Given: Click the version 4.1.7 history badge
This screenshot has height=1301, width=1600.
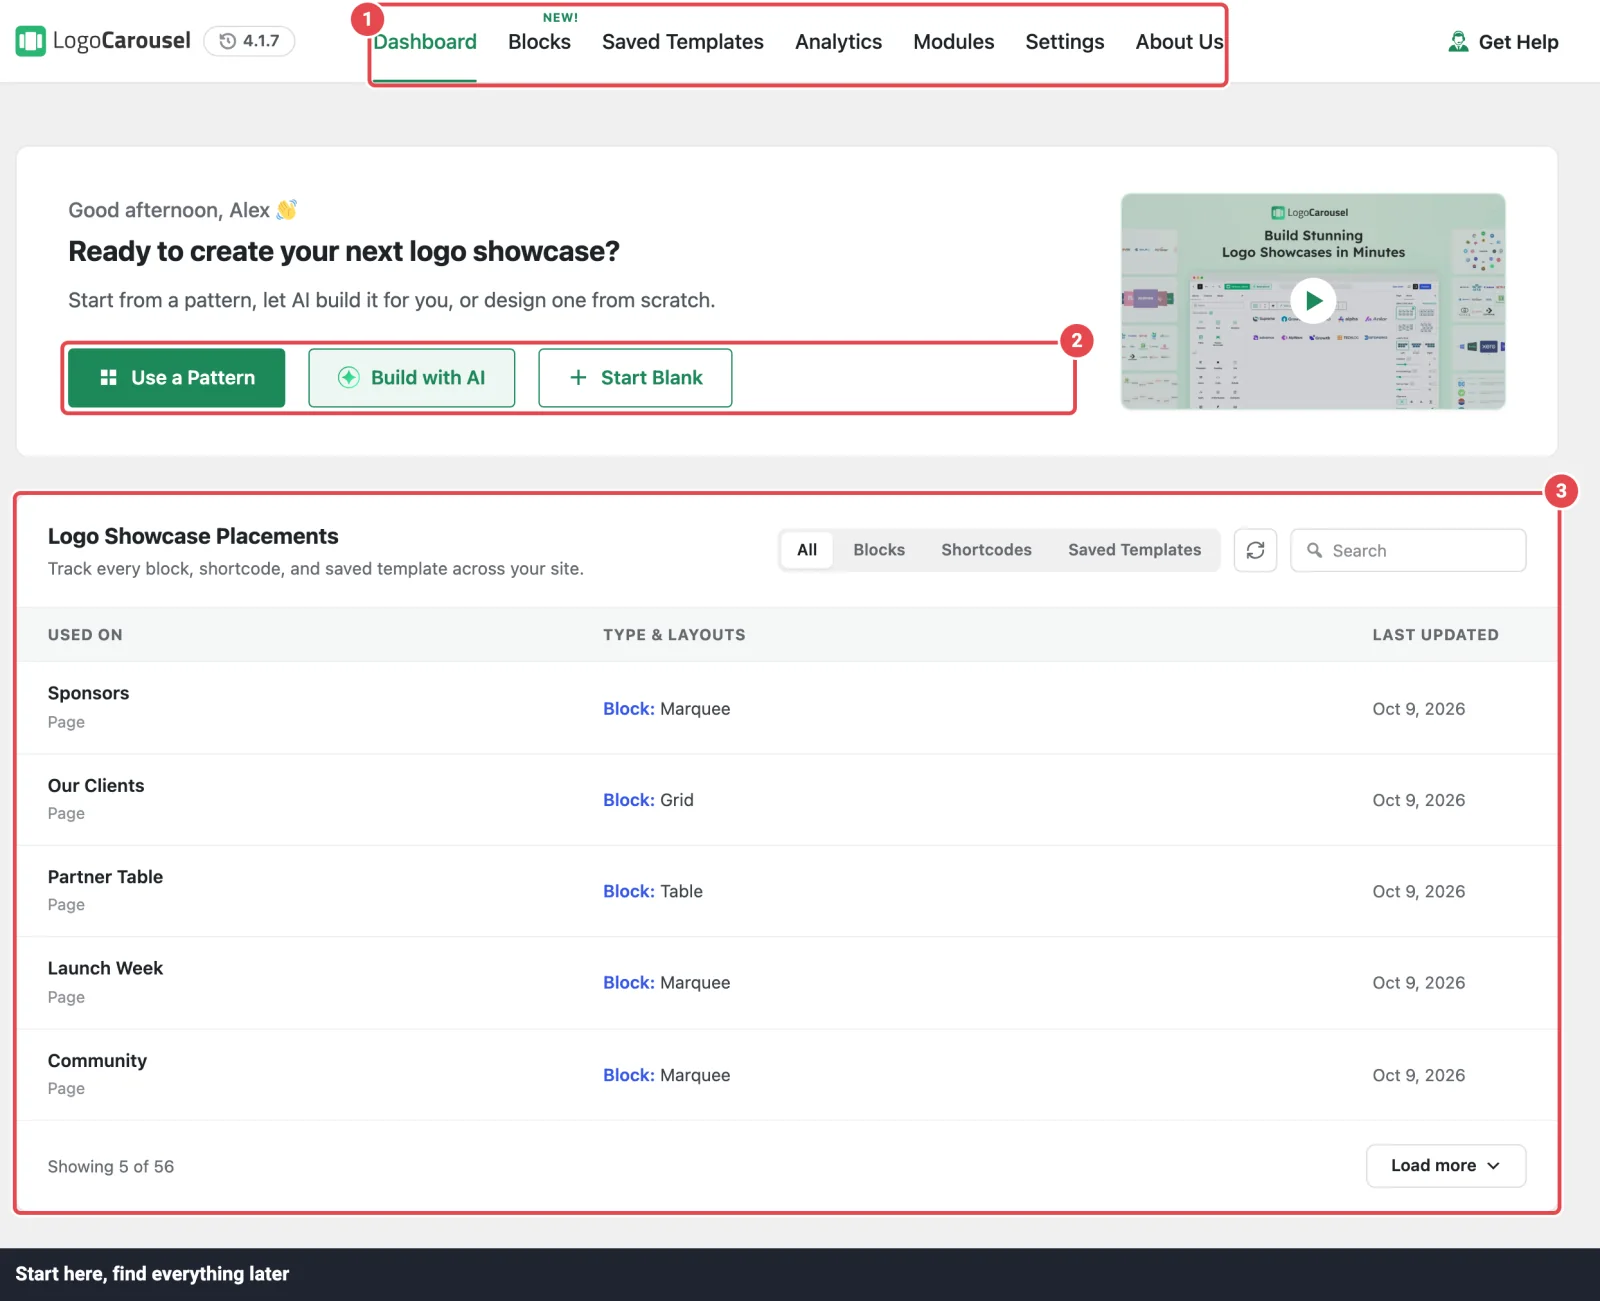Looking at the screenshot, I should 249,41.
